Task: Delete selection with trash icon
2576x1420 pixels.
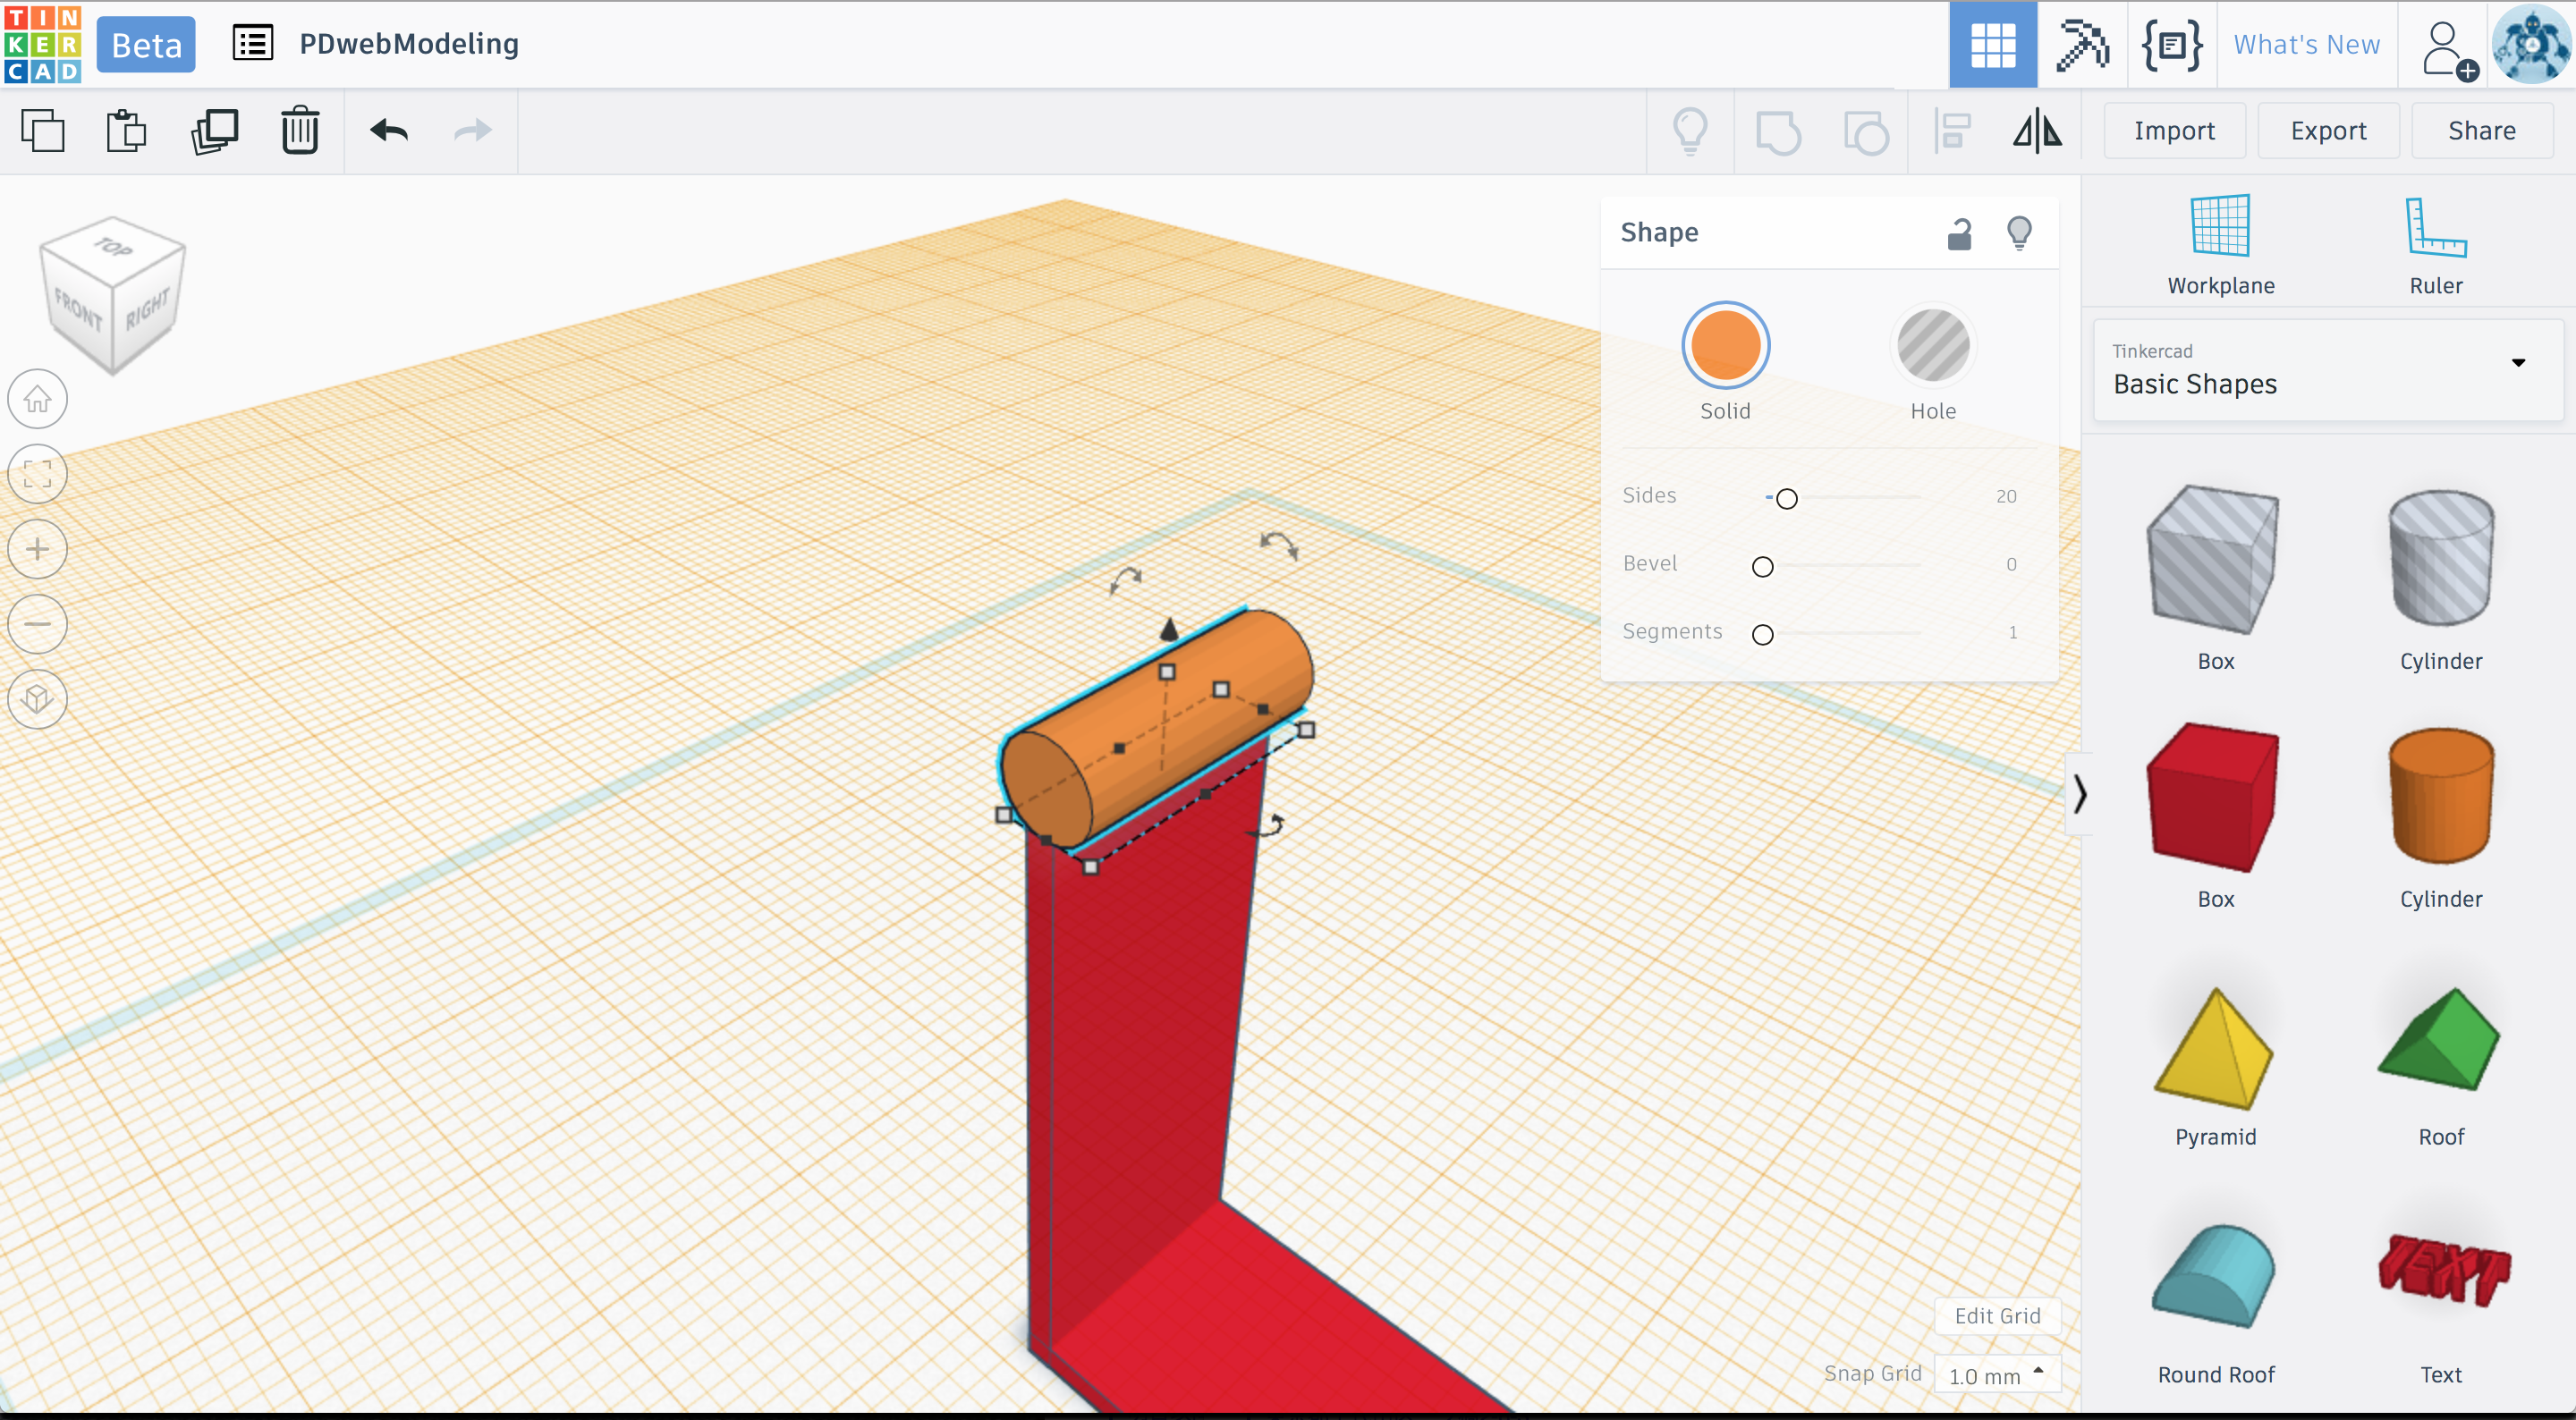Action: 300,131
